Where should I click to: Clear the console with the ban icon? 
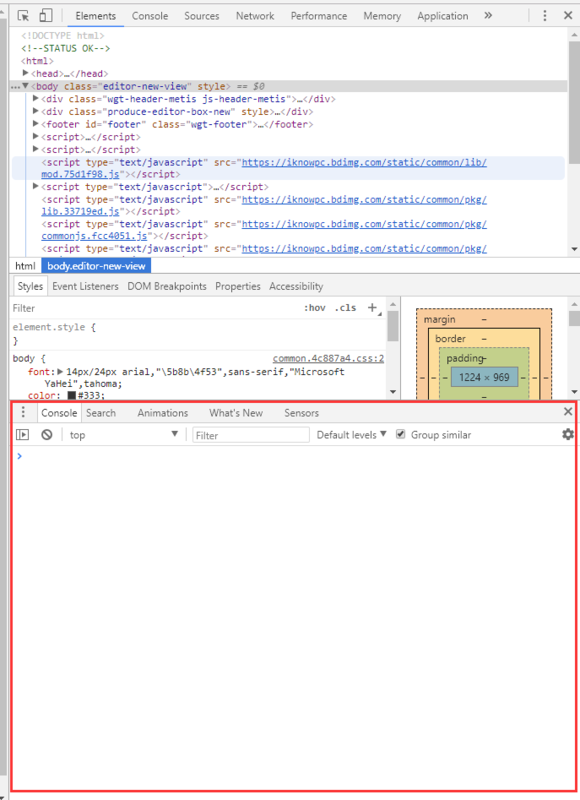(47, 435)
